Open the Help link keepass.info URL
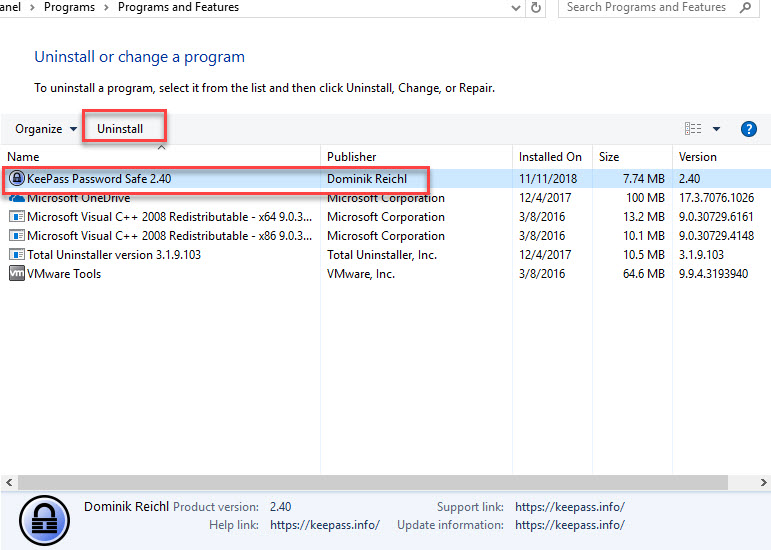Screen dimensions: 771x550 click(x=325, y=525)
